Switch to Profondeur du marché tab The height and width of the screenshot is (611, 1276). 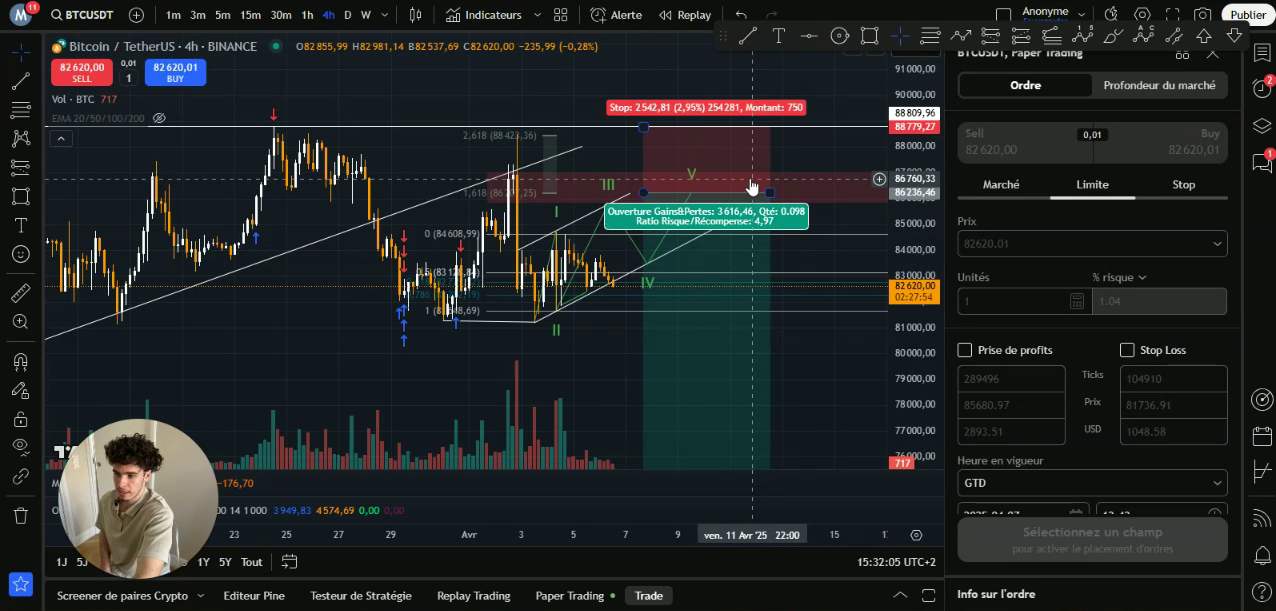coord(1159,85)
